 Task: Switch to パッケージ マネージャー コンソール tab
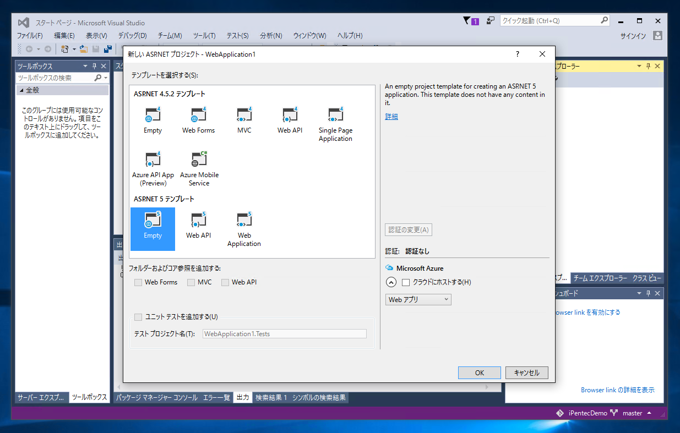[157, 397]
